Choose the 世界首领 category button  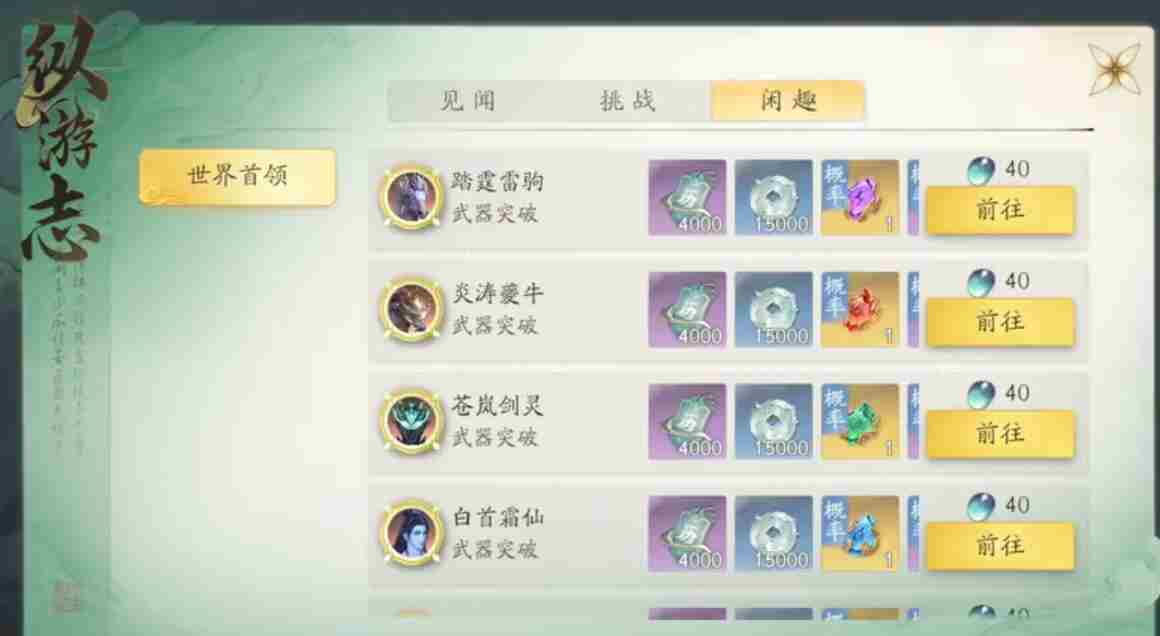237,176
